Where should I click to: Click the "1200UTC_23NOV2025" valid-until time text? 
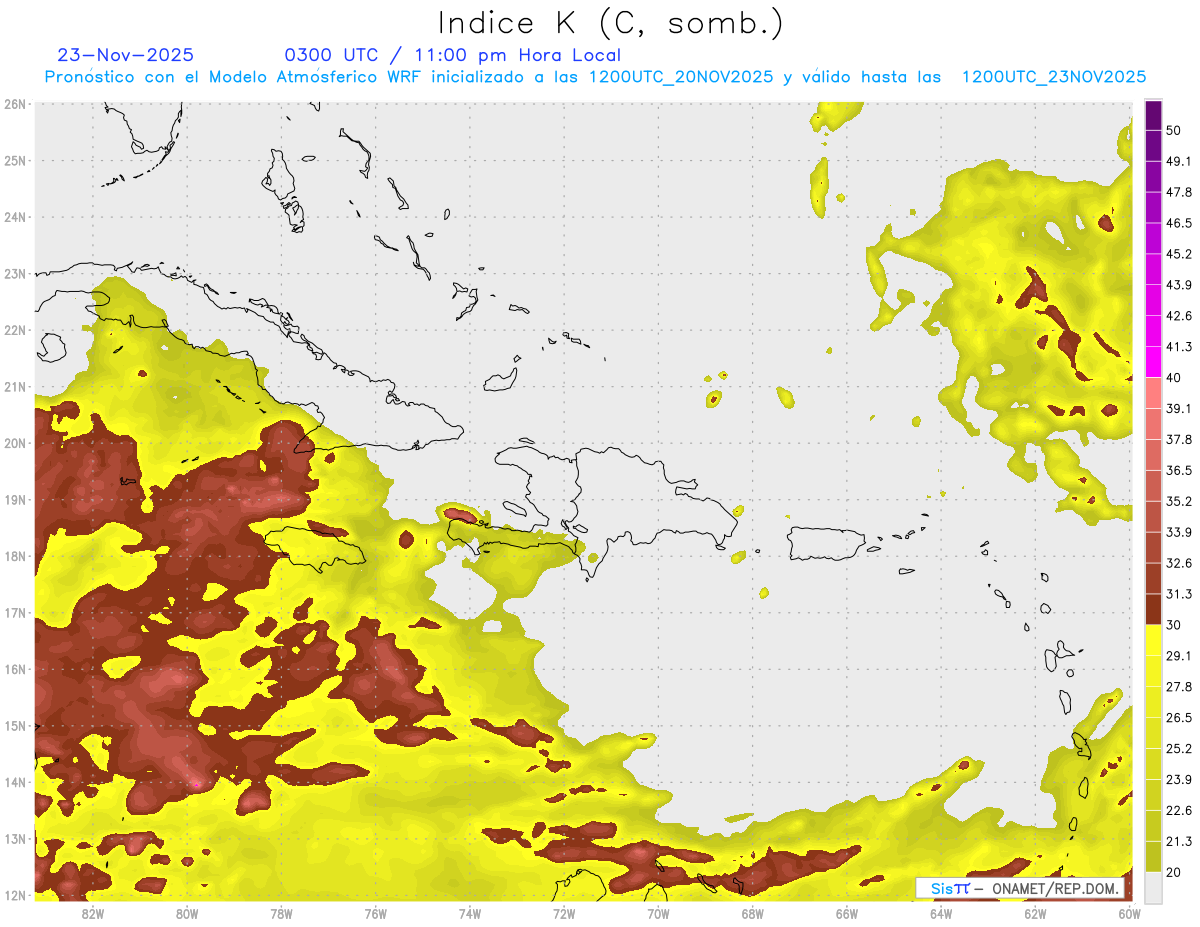(x=1054, y=77)
